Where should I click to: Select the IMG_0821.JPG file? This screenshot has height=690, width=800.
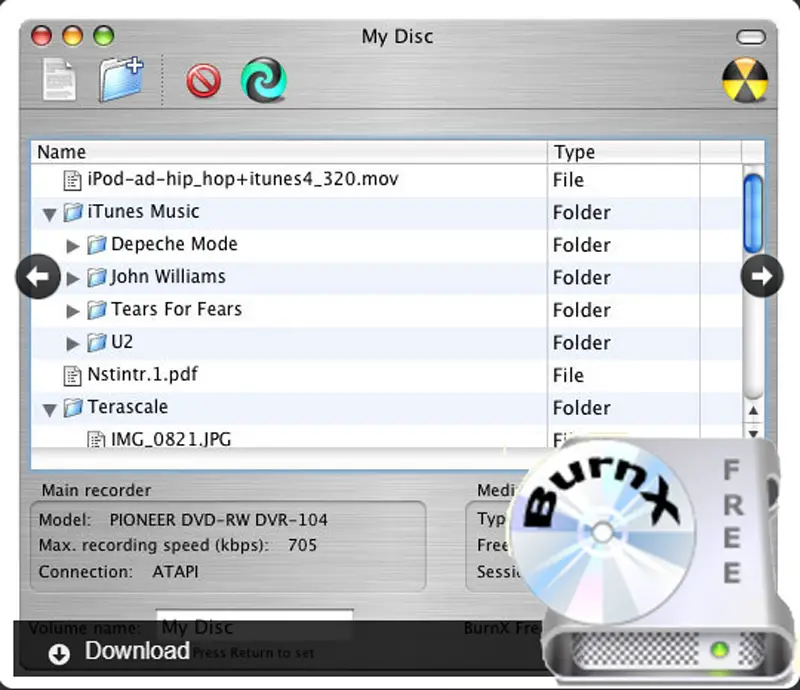(x=171, y=439)
